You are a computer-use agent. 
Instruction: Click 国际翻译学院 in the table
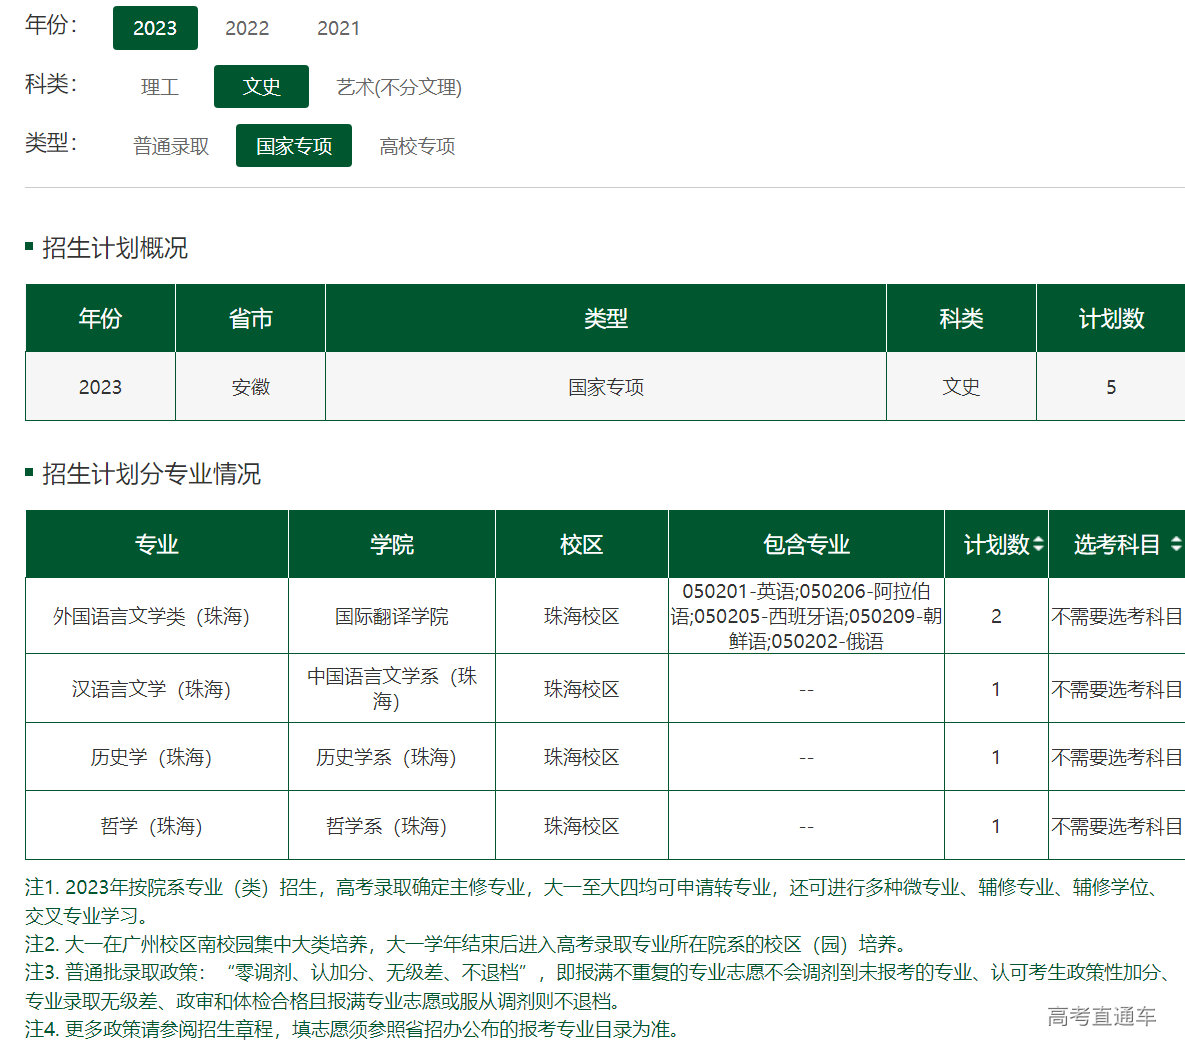coord(391,615)
